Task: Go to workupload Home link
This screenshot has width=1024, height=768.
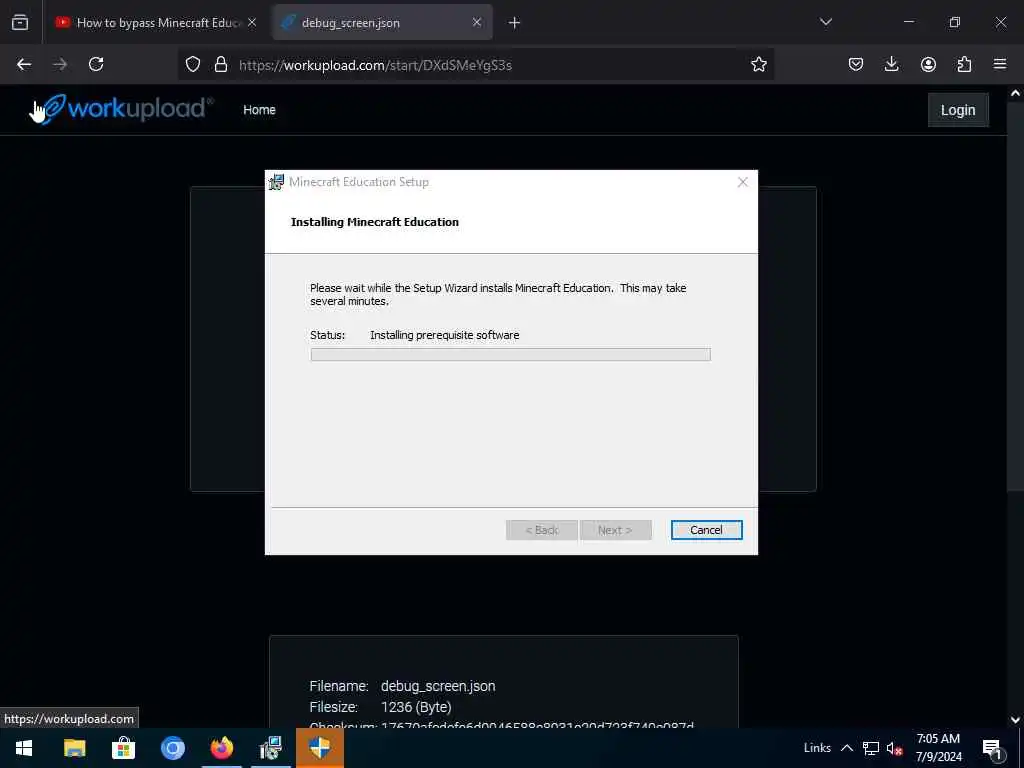Action: click(259, 110)
